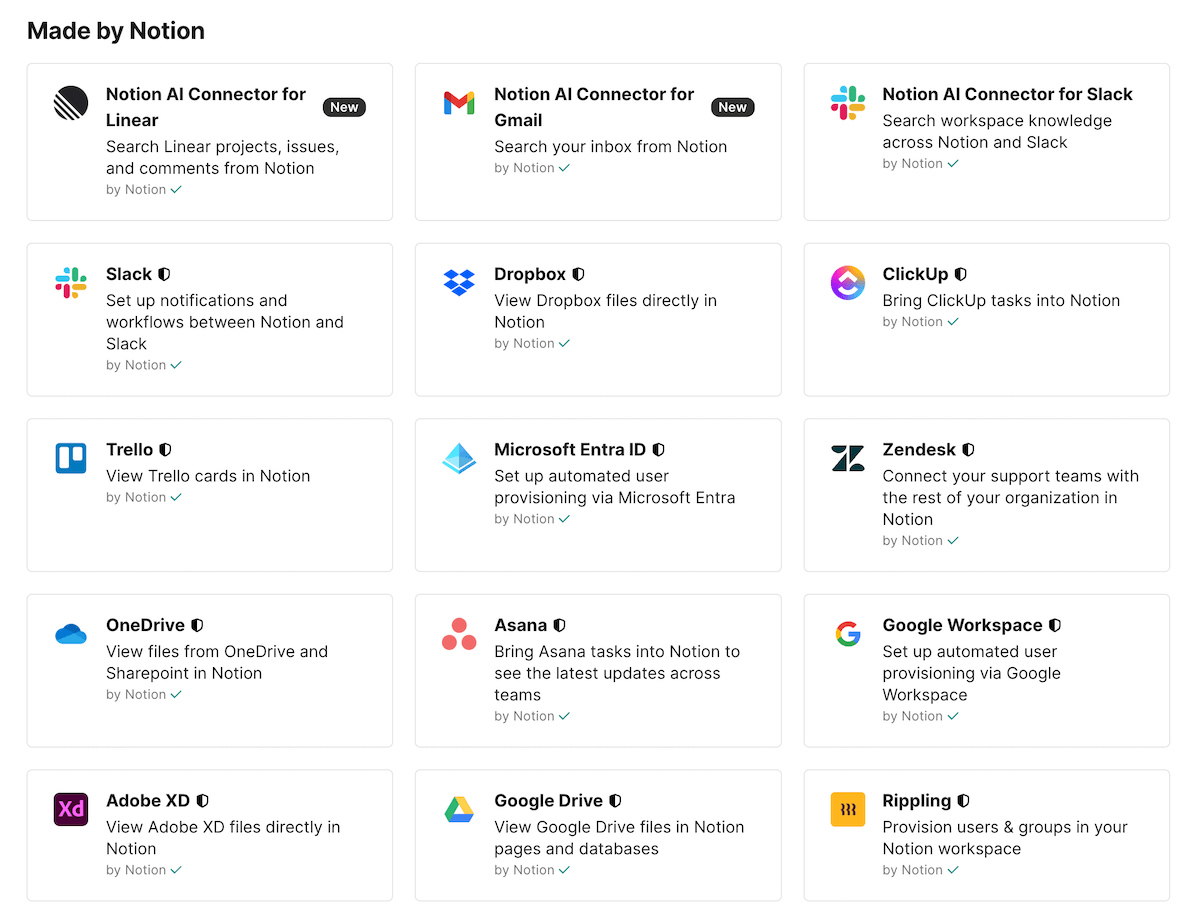Click the Adobe XD logo icon
This screenshot has width=1200, height=921.
(70, 810)
